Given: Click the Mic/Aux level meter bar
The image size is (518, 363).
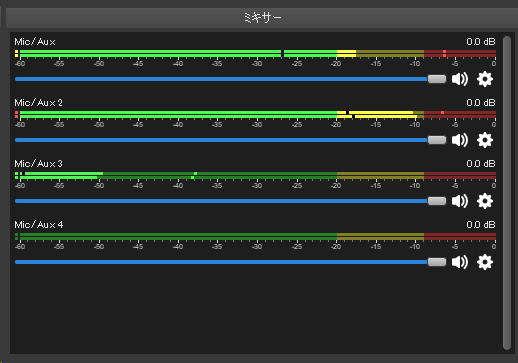Looking at the screenshot, I should tap(255, 54).
